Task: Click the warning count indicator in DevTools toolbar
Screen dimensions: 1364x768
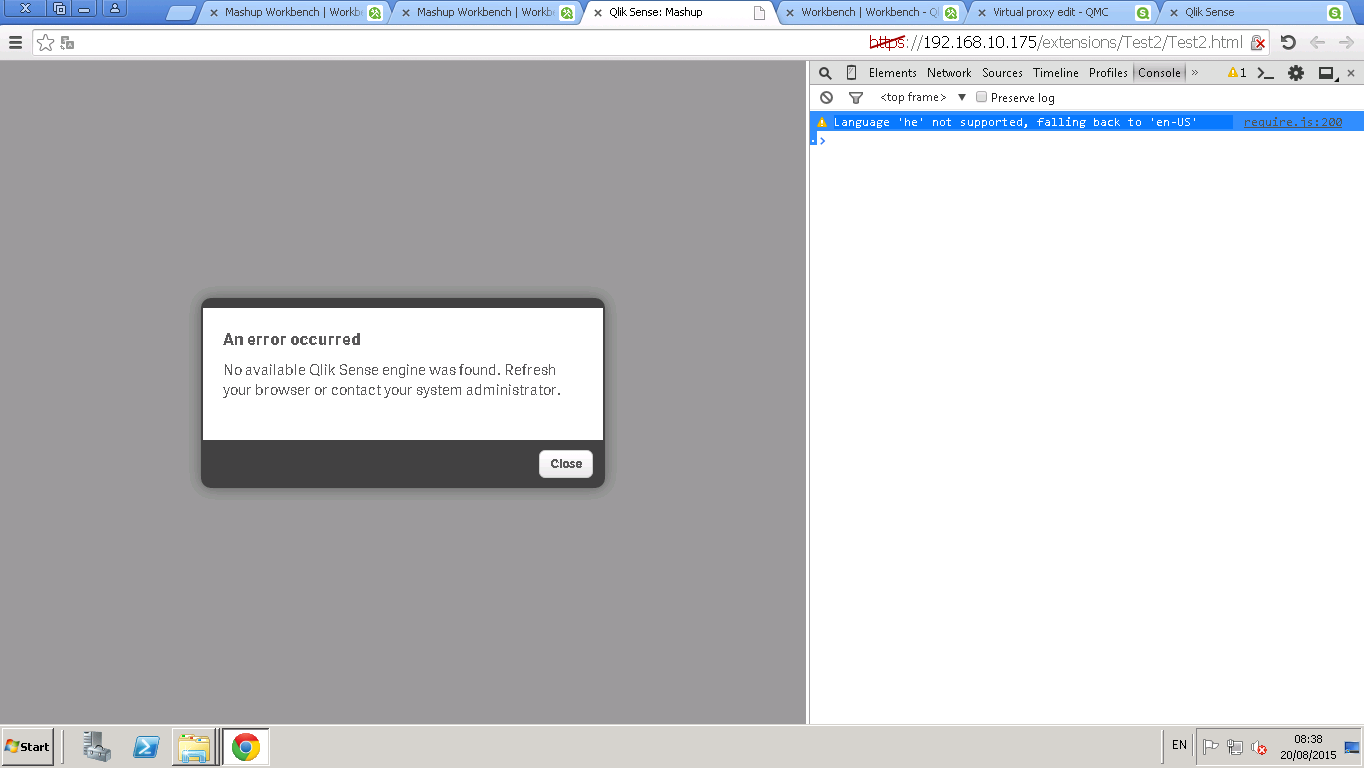Action: 1237,73
